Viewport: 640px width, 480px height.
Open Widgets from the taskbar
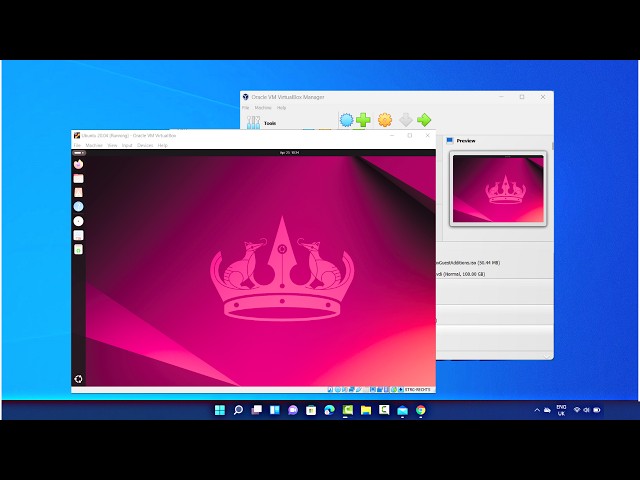pyautogui.click(x=275, y=410)
